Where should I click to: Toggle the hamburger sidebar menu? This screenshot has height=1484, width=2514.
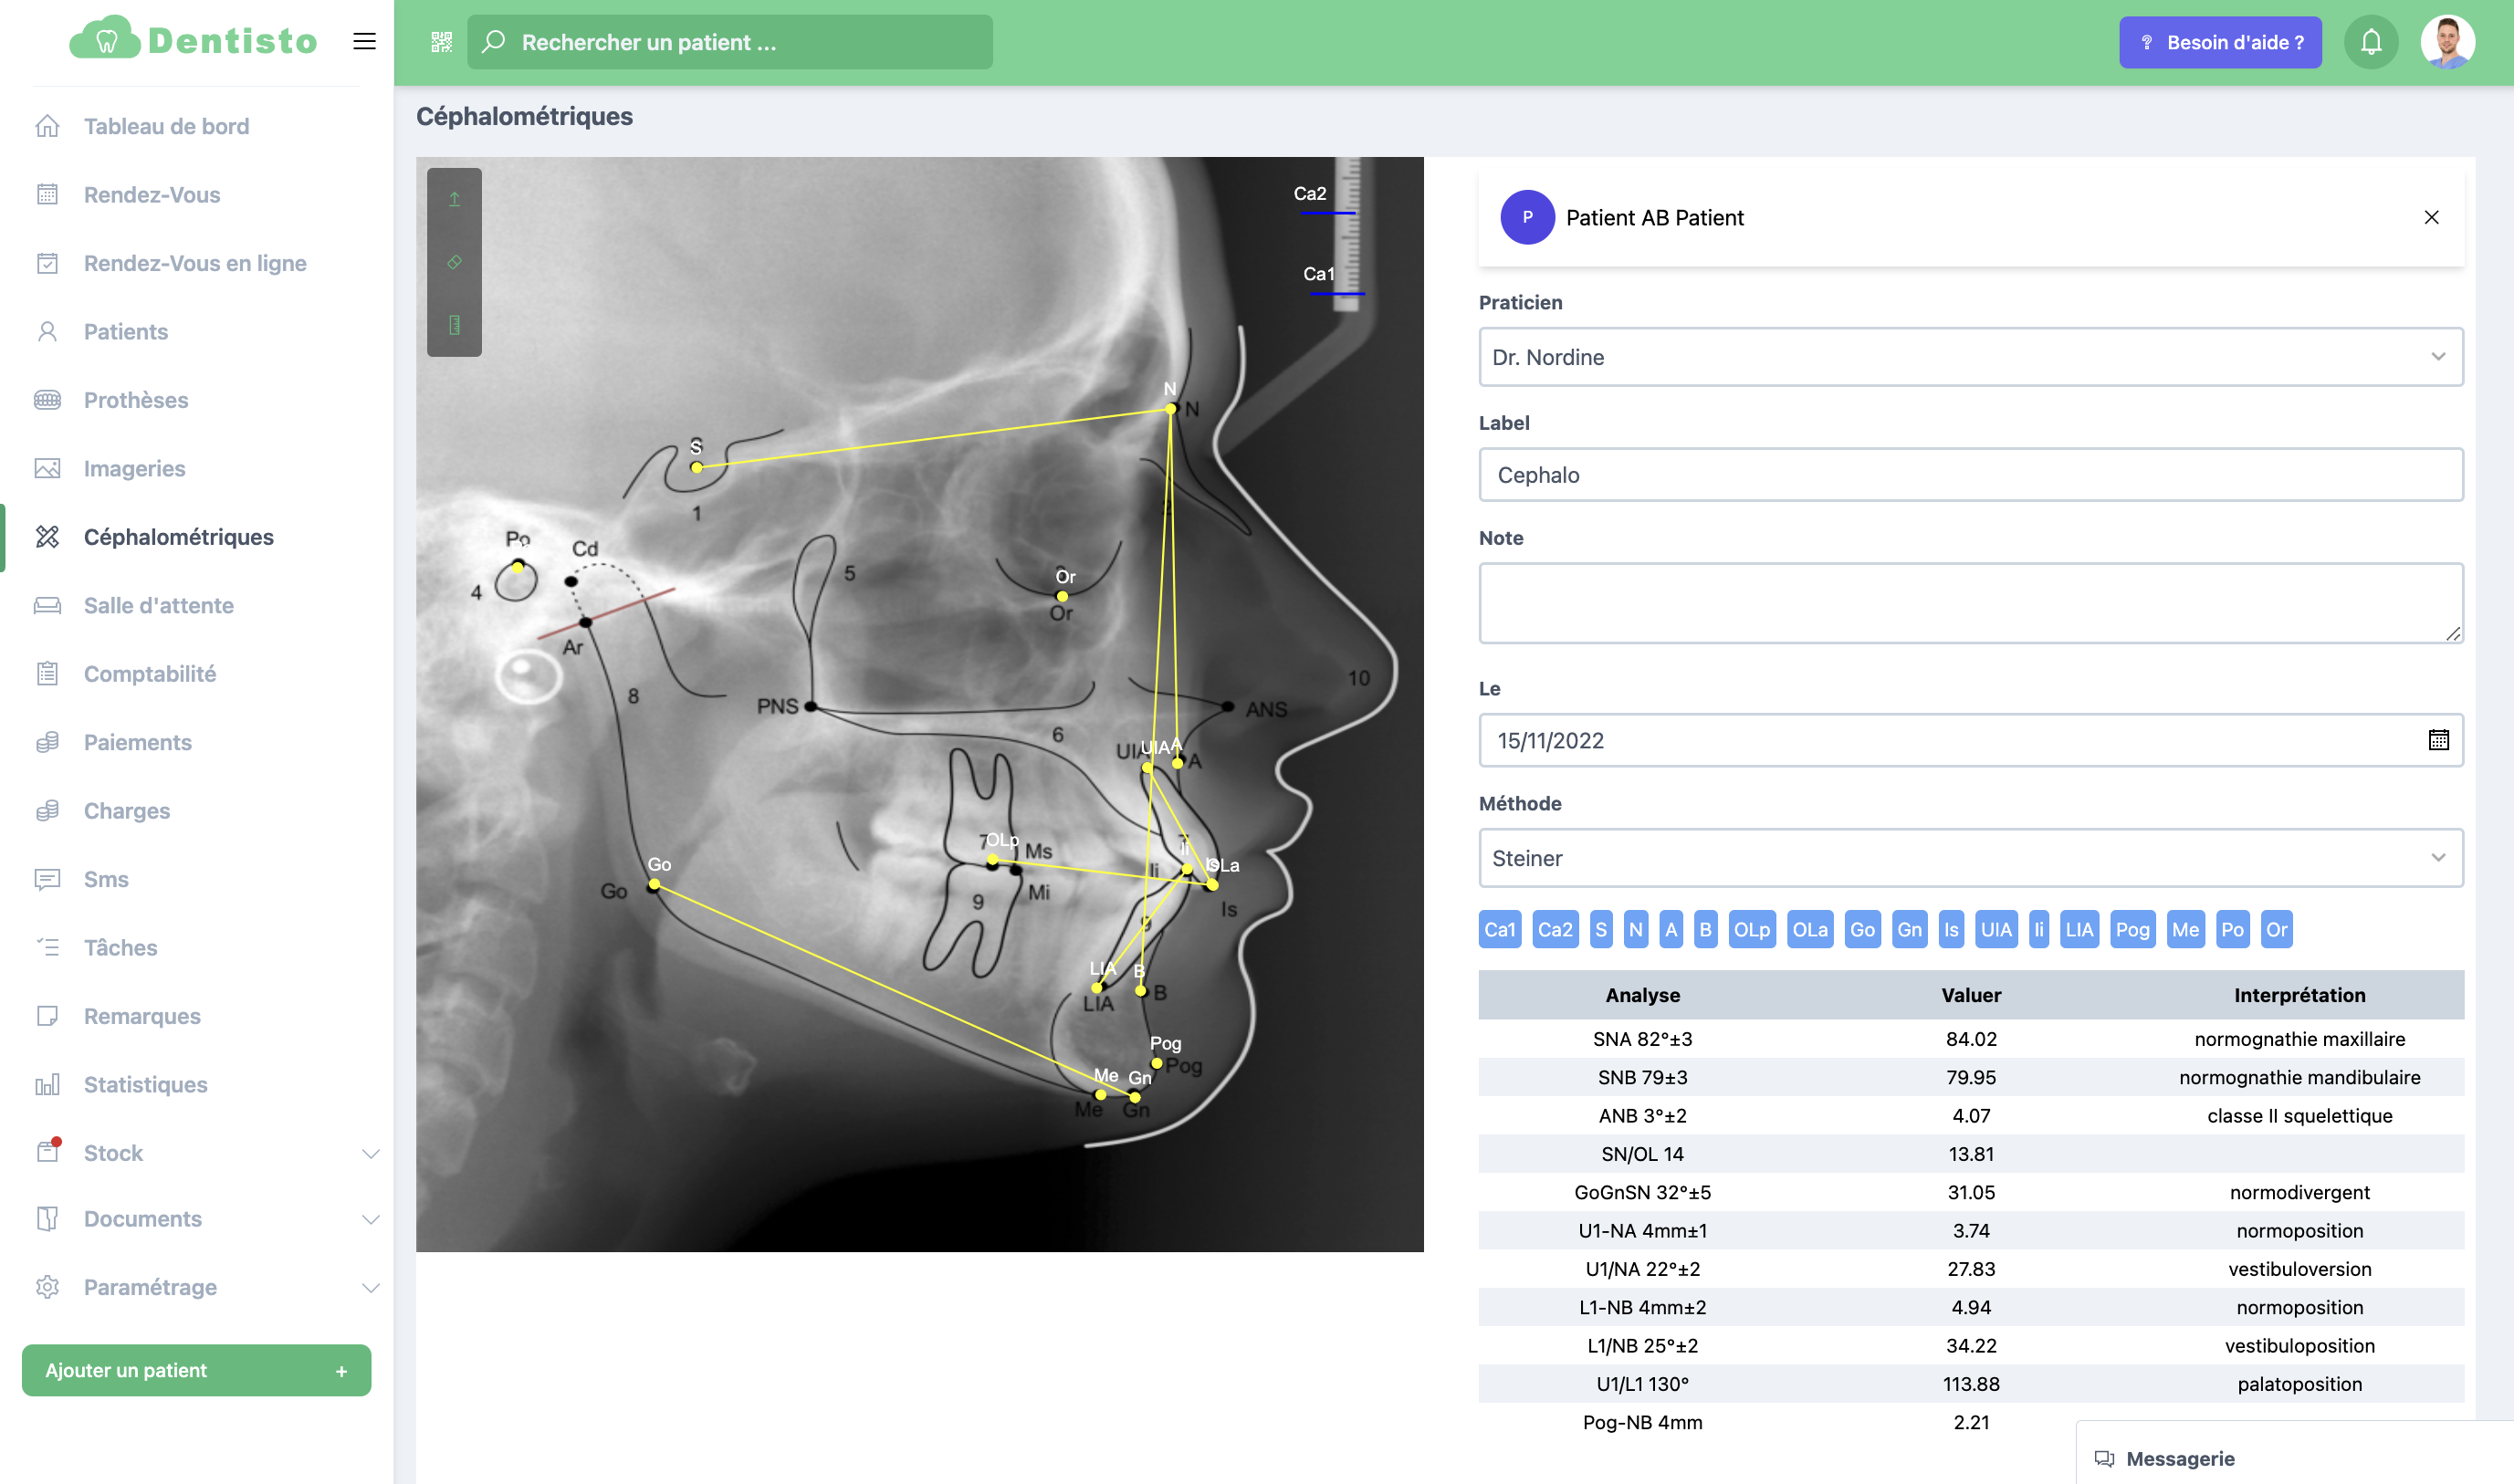click(x=364, y=41)
